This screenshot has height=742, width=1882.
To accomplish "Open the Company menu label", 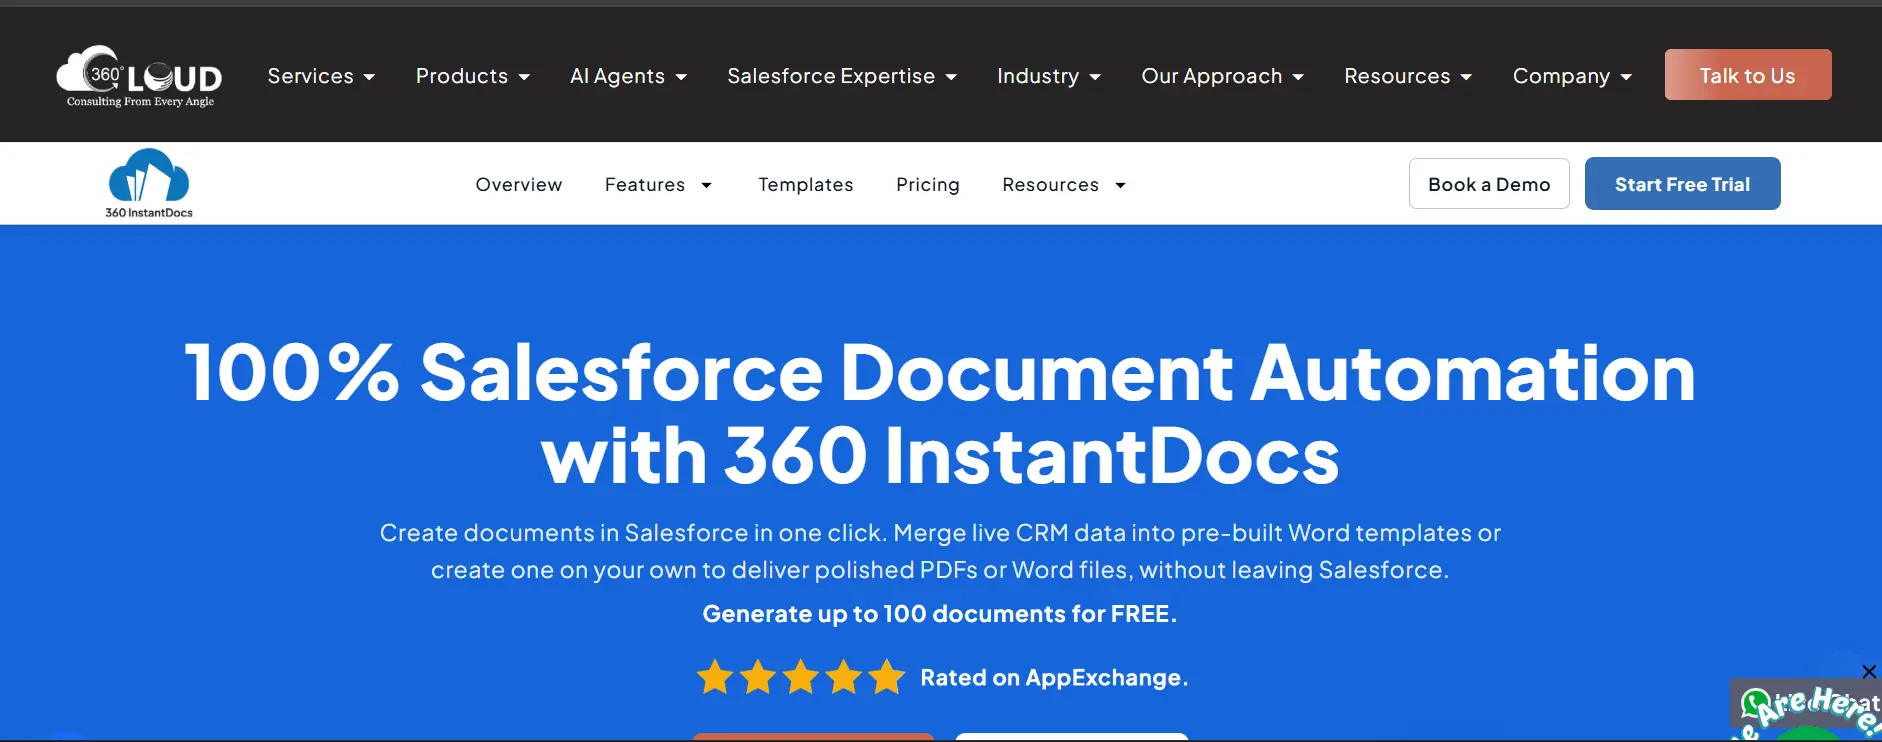I will tap(1561, 76).
